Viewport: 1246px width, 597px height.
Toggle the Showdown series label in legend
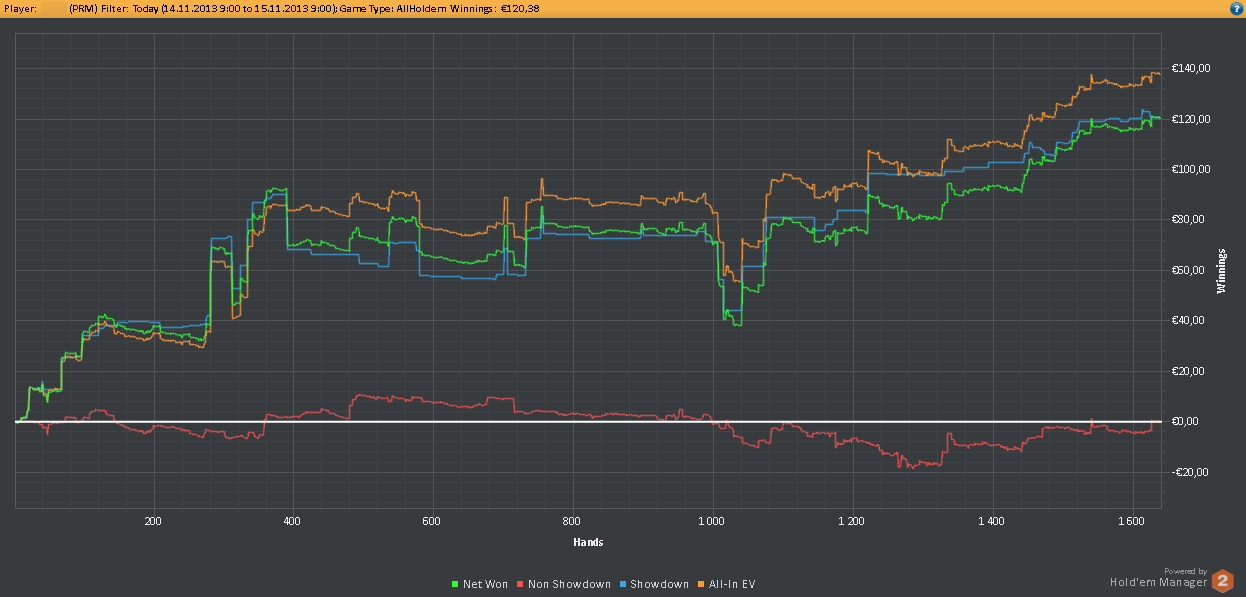pyautogui.click(x=659, y=584)
